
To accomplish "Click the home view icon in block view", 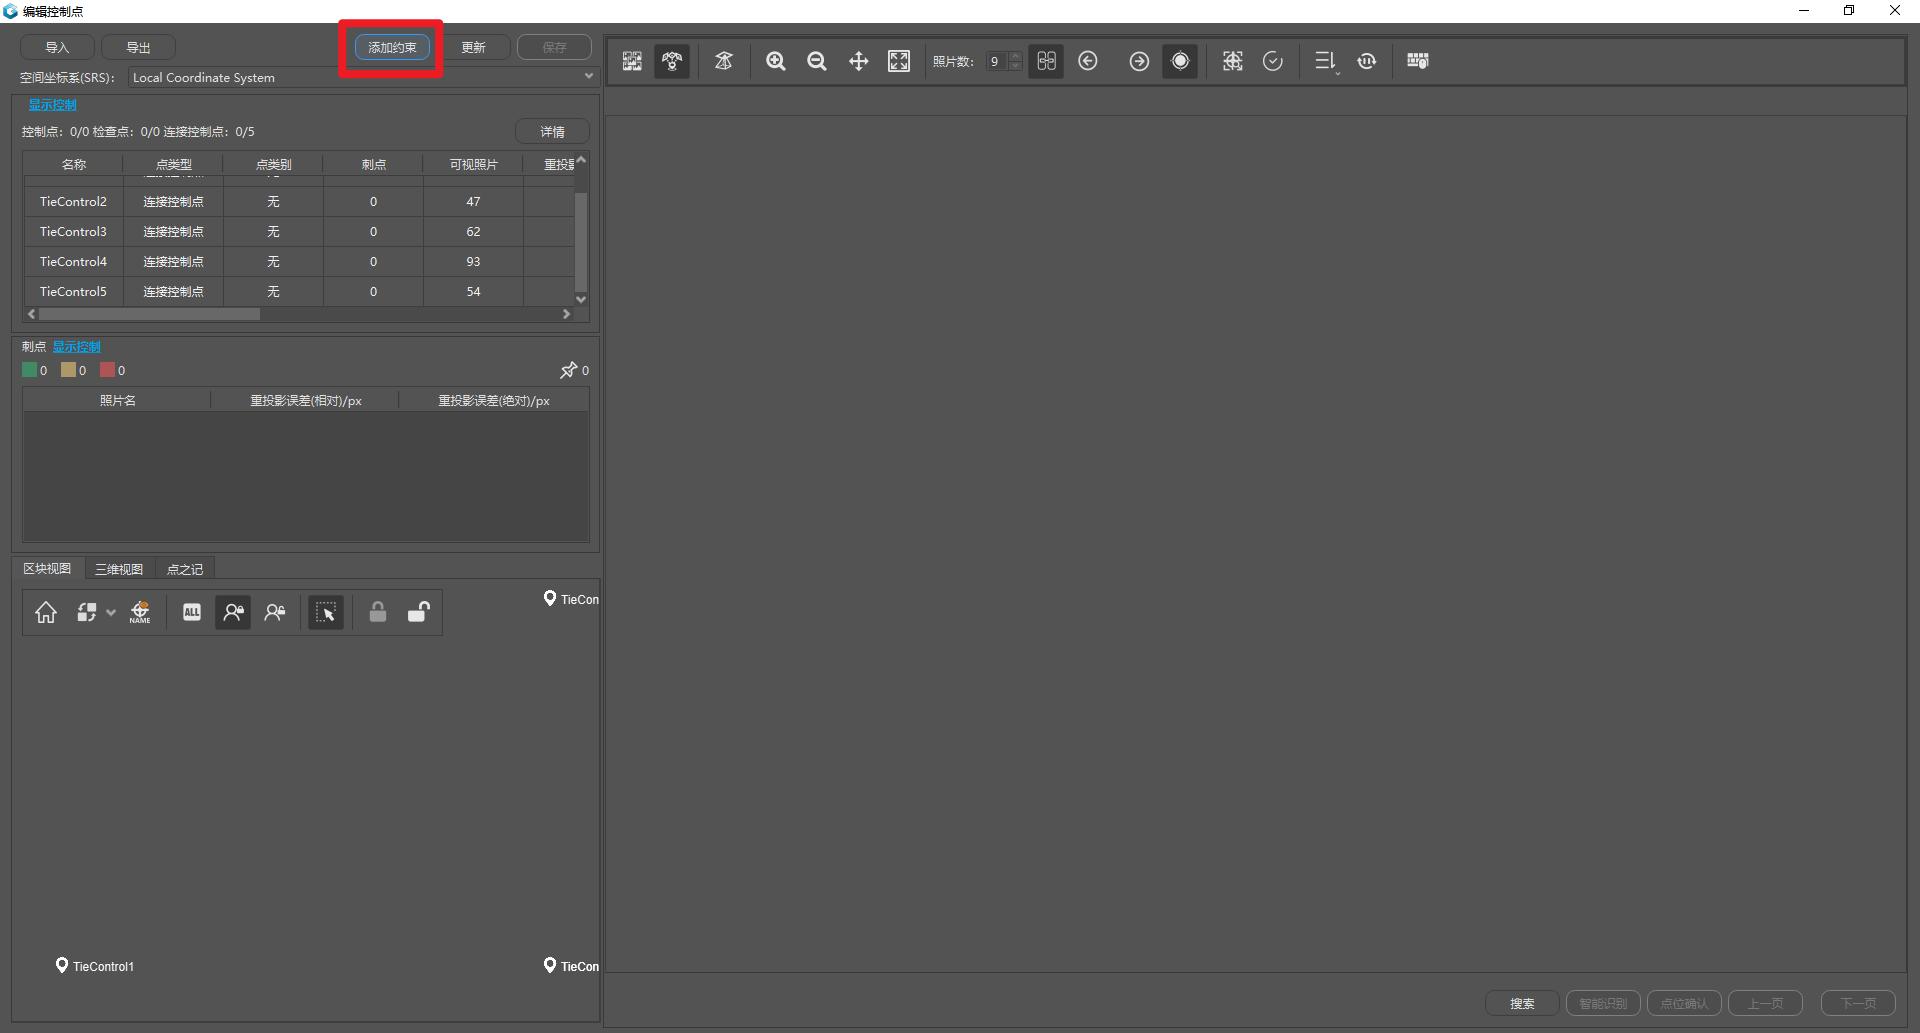I will click(46, 612).
